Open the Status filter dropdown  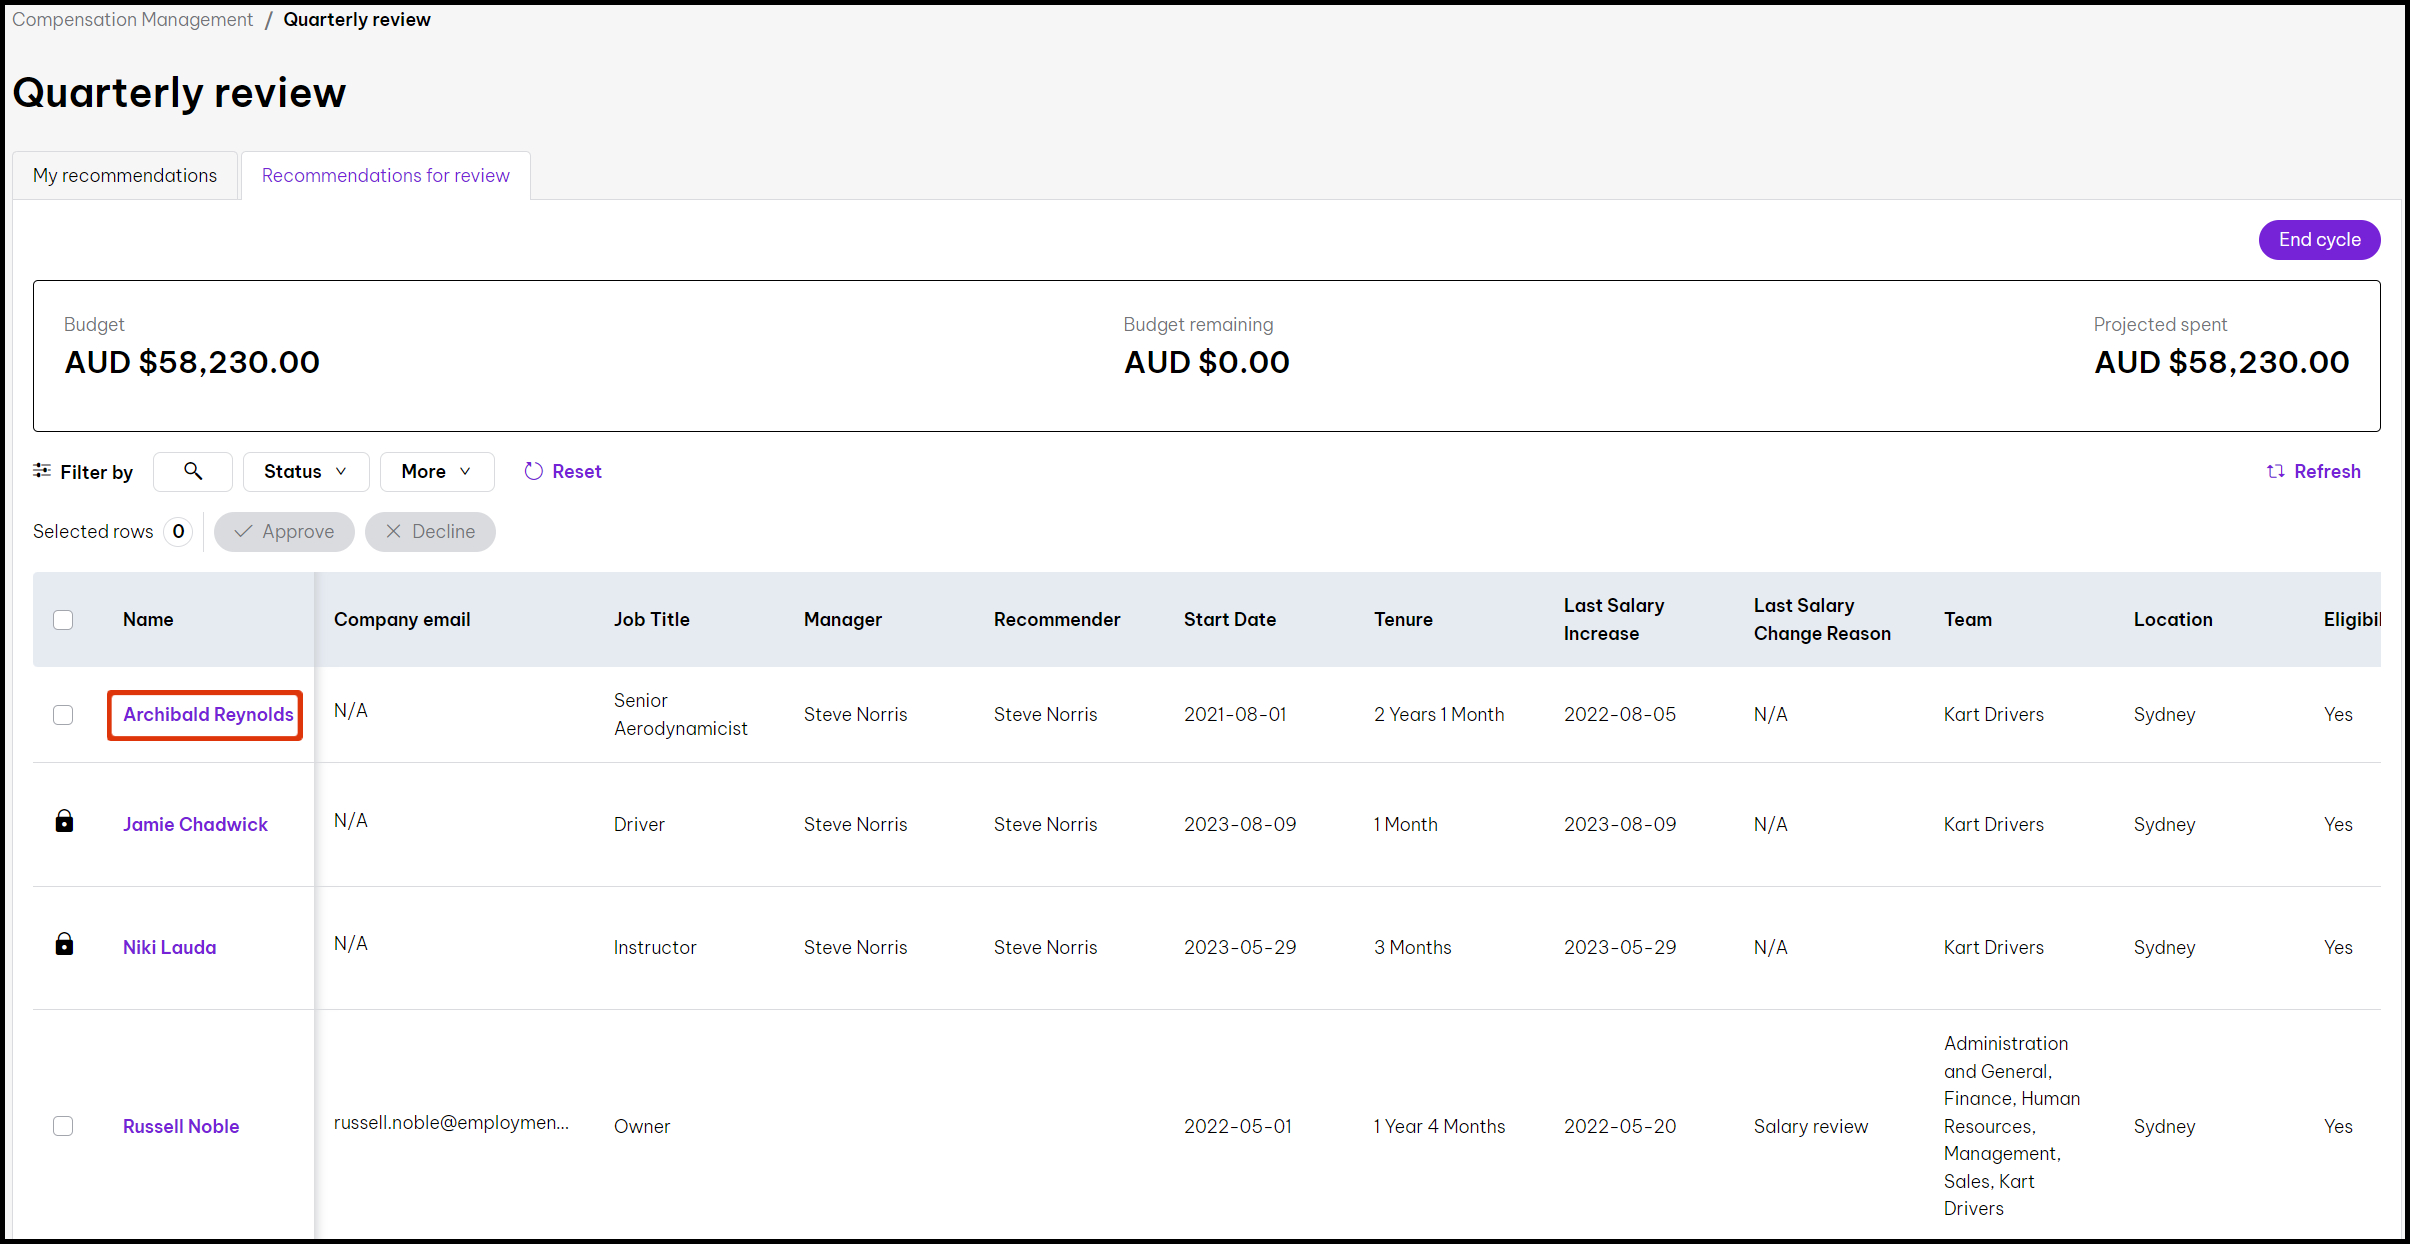point(305,471)
